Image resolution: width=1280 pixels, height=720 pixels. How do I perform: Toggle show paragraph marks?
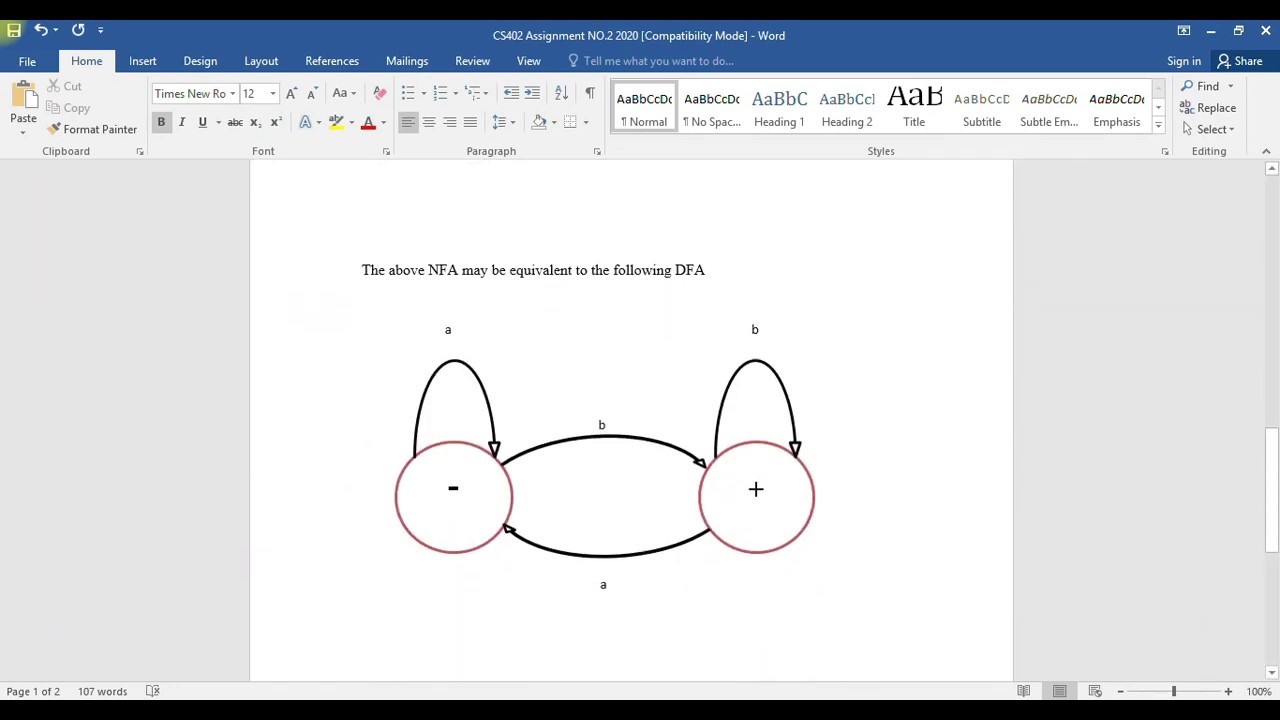pos(589,93)
